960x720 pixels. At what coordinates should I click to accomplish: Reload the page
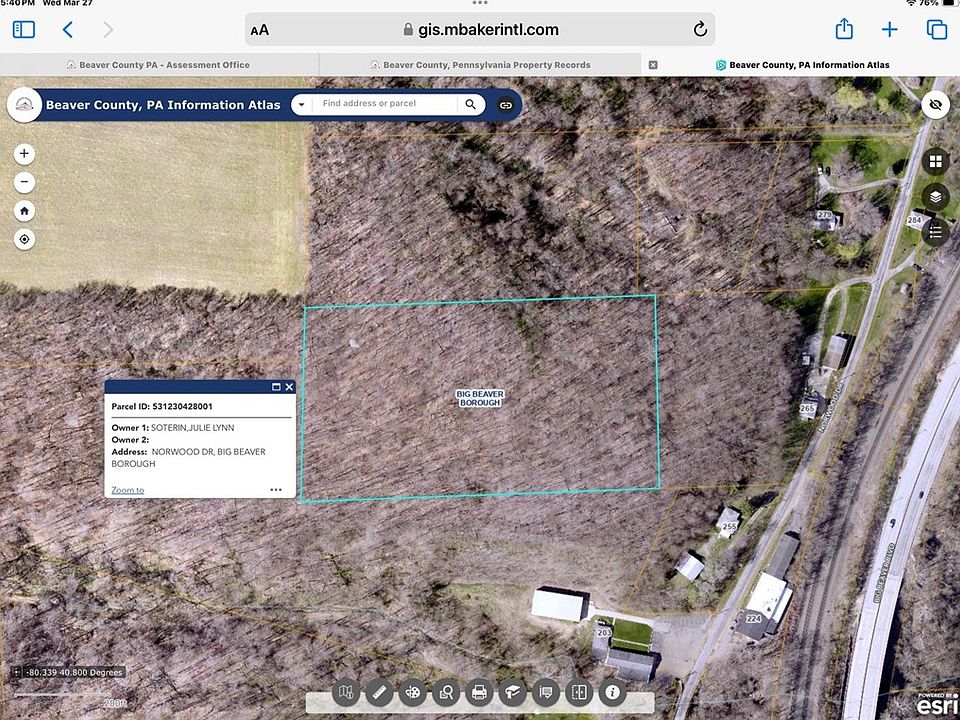coord(700,29)
